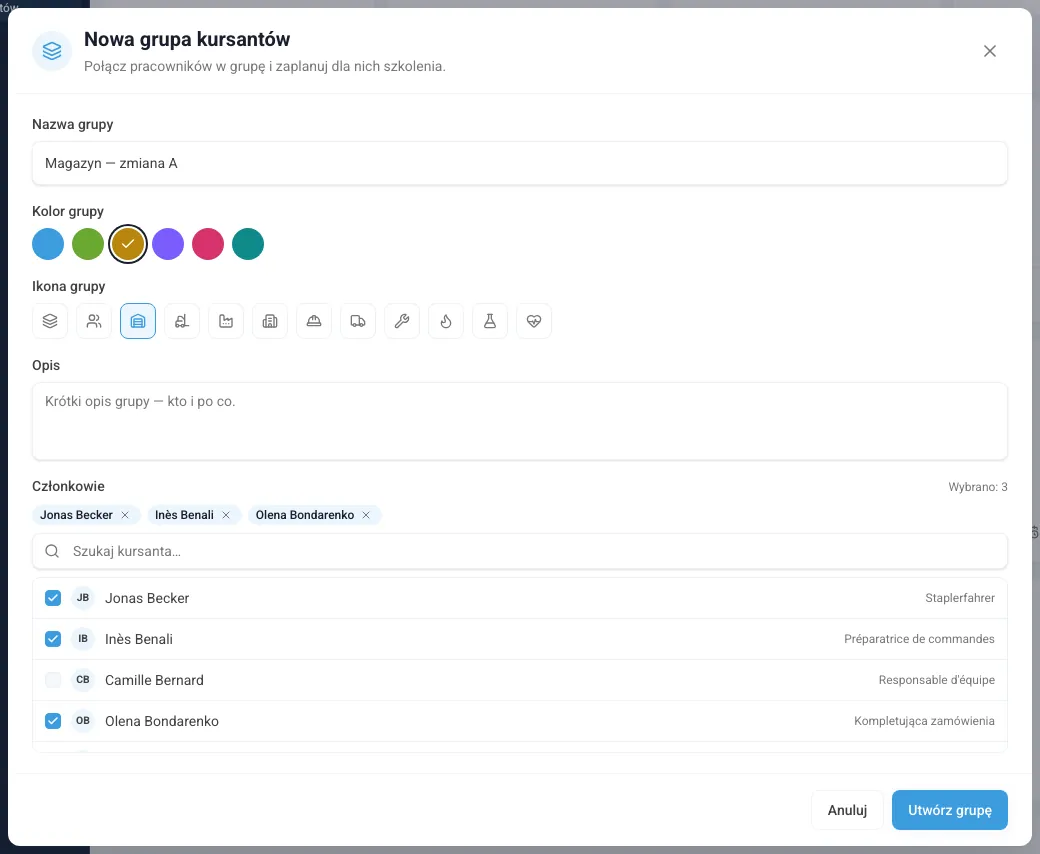Image resolution: width=1040 pixels, height=854 pixels.
Task: Select the purple group color
Action: (168, 244)
